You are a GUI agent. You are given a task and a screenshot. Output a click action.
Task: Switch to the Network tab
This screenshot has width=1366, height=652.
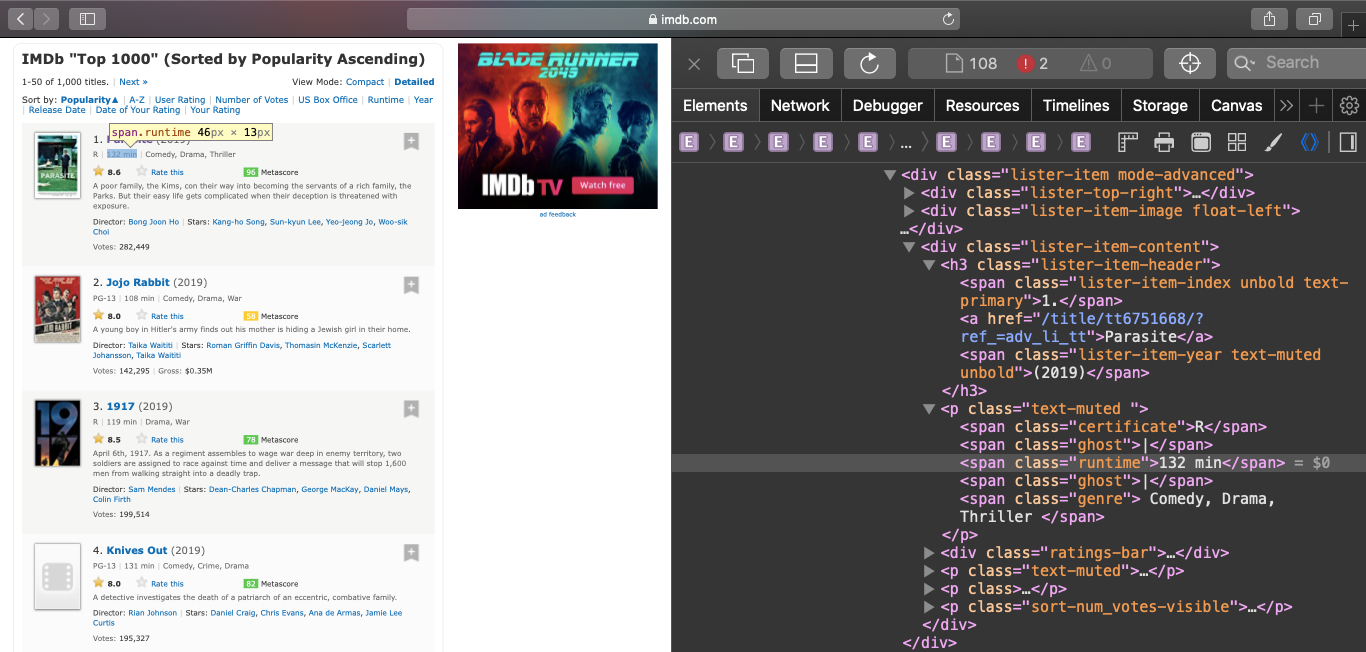[x=799, y=106]
